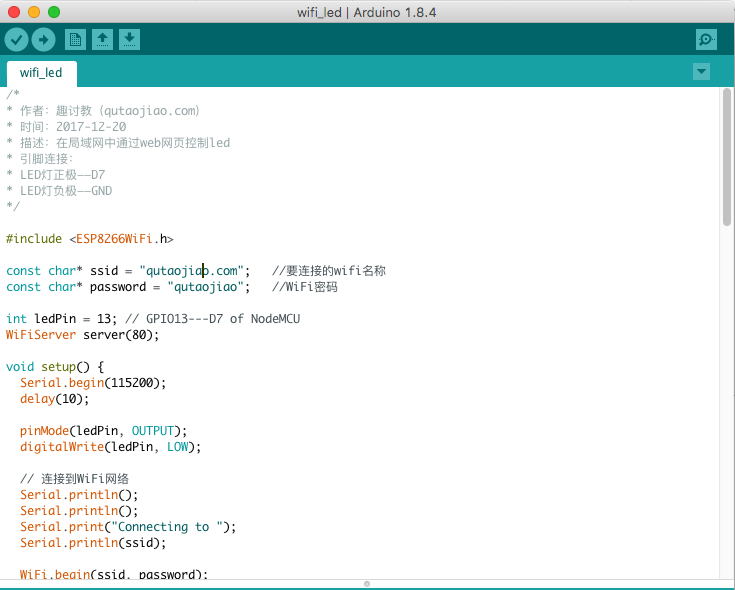Maximize the window with the green button
Screen dimensions: 735x590
[54, 12]
